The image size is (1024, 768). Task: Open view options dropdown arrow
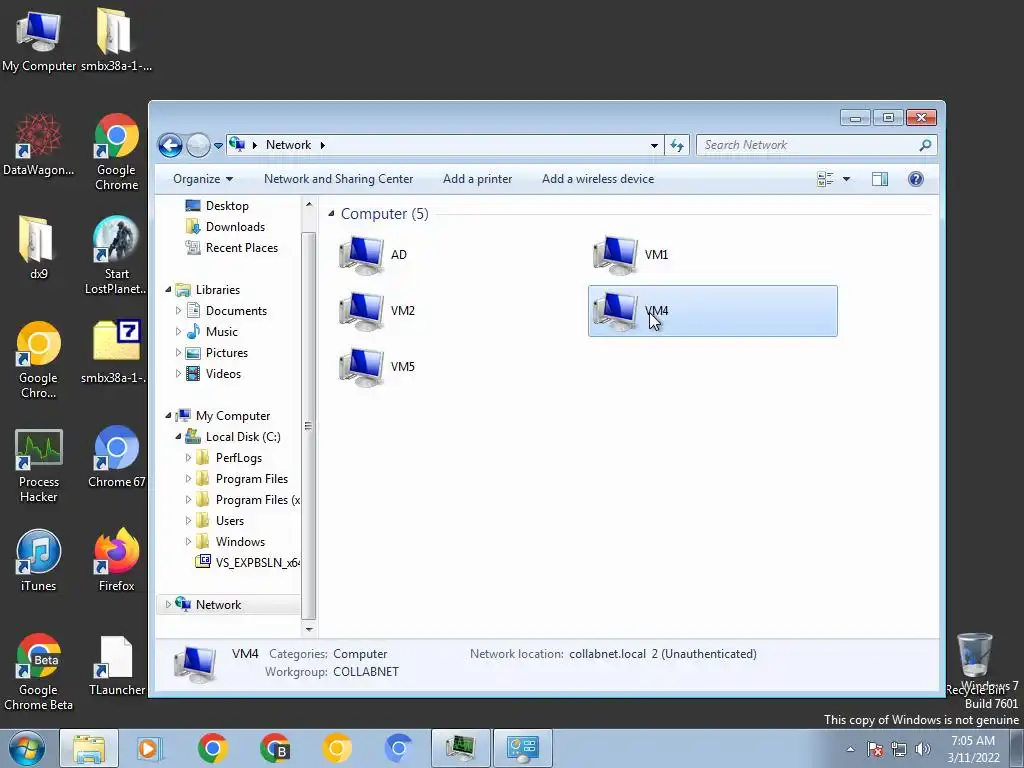(846, 179)
